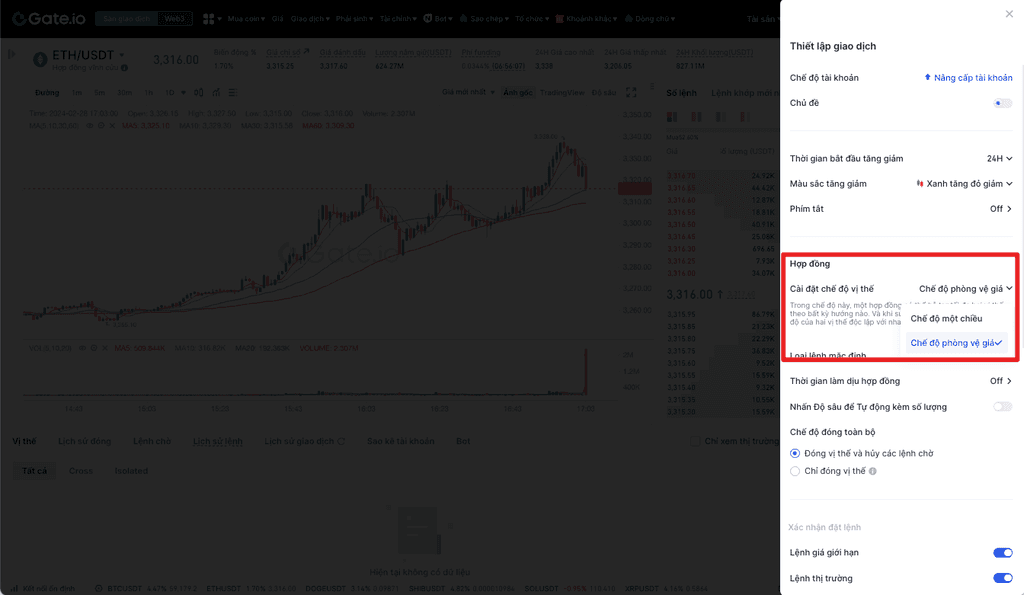Expand the Phím tắt Off setting

[1000, 209]
